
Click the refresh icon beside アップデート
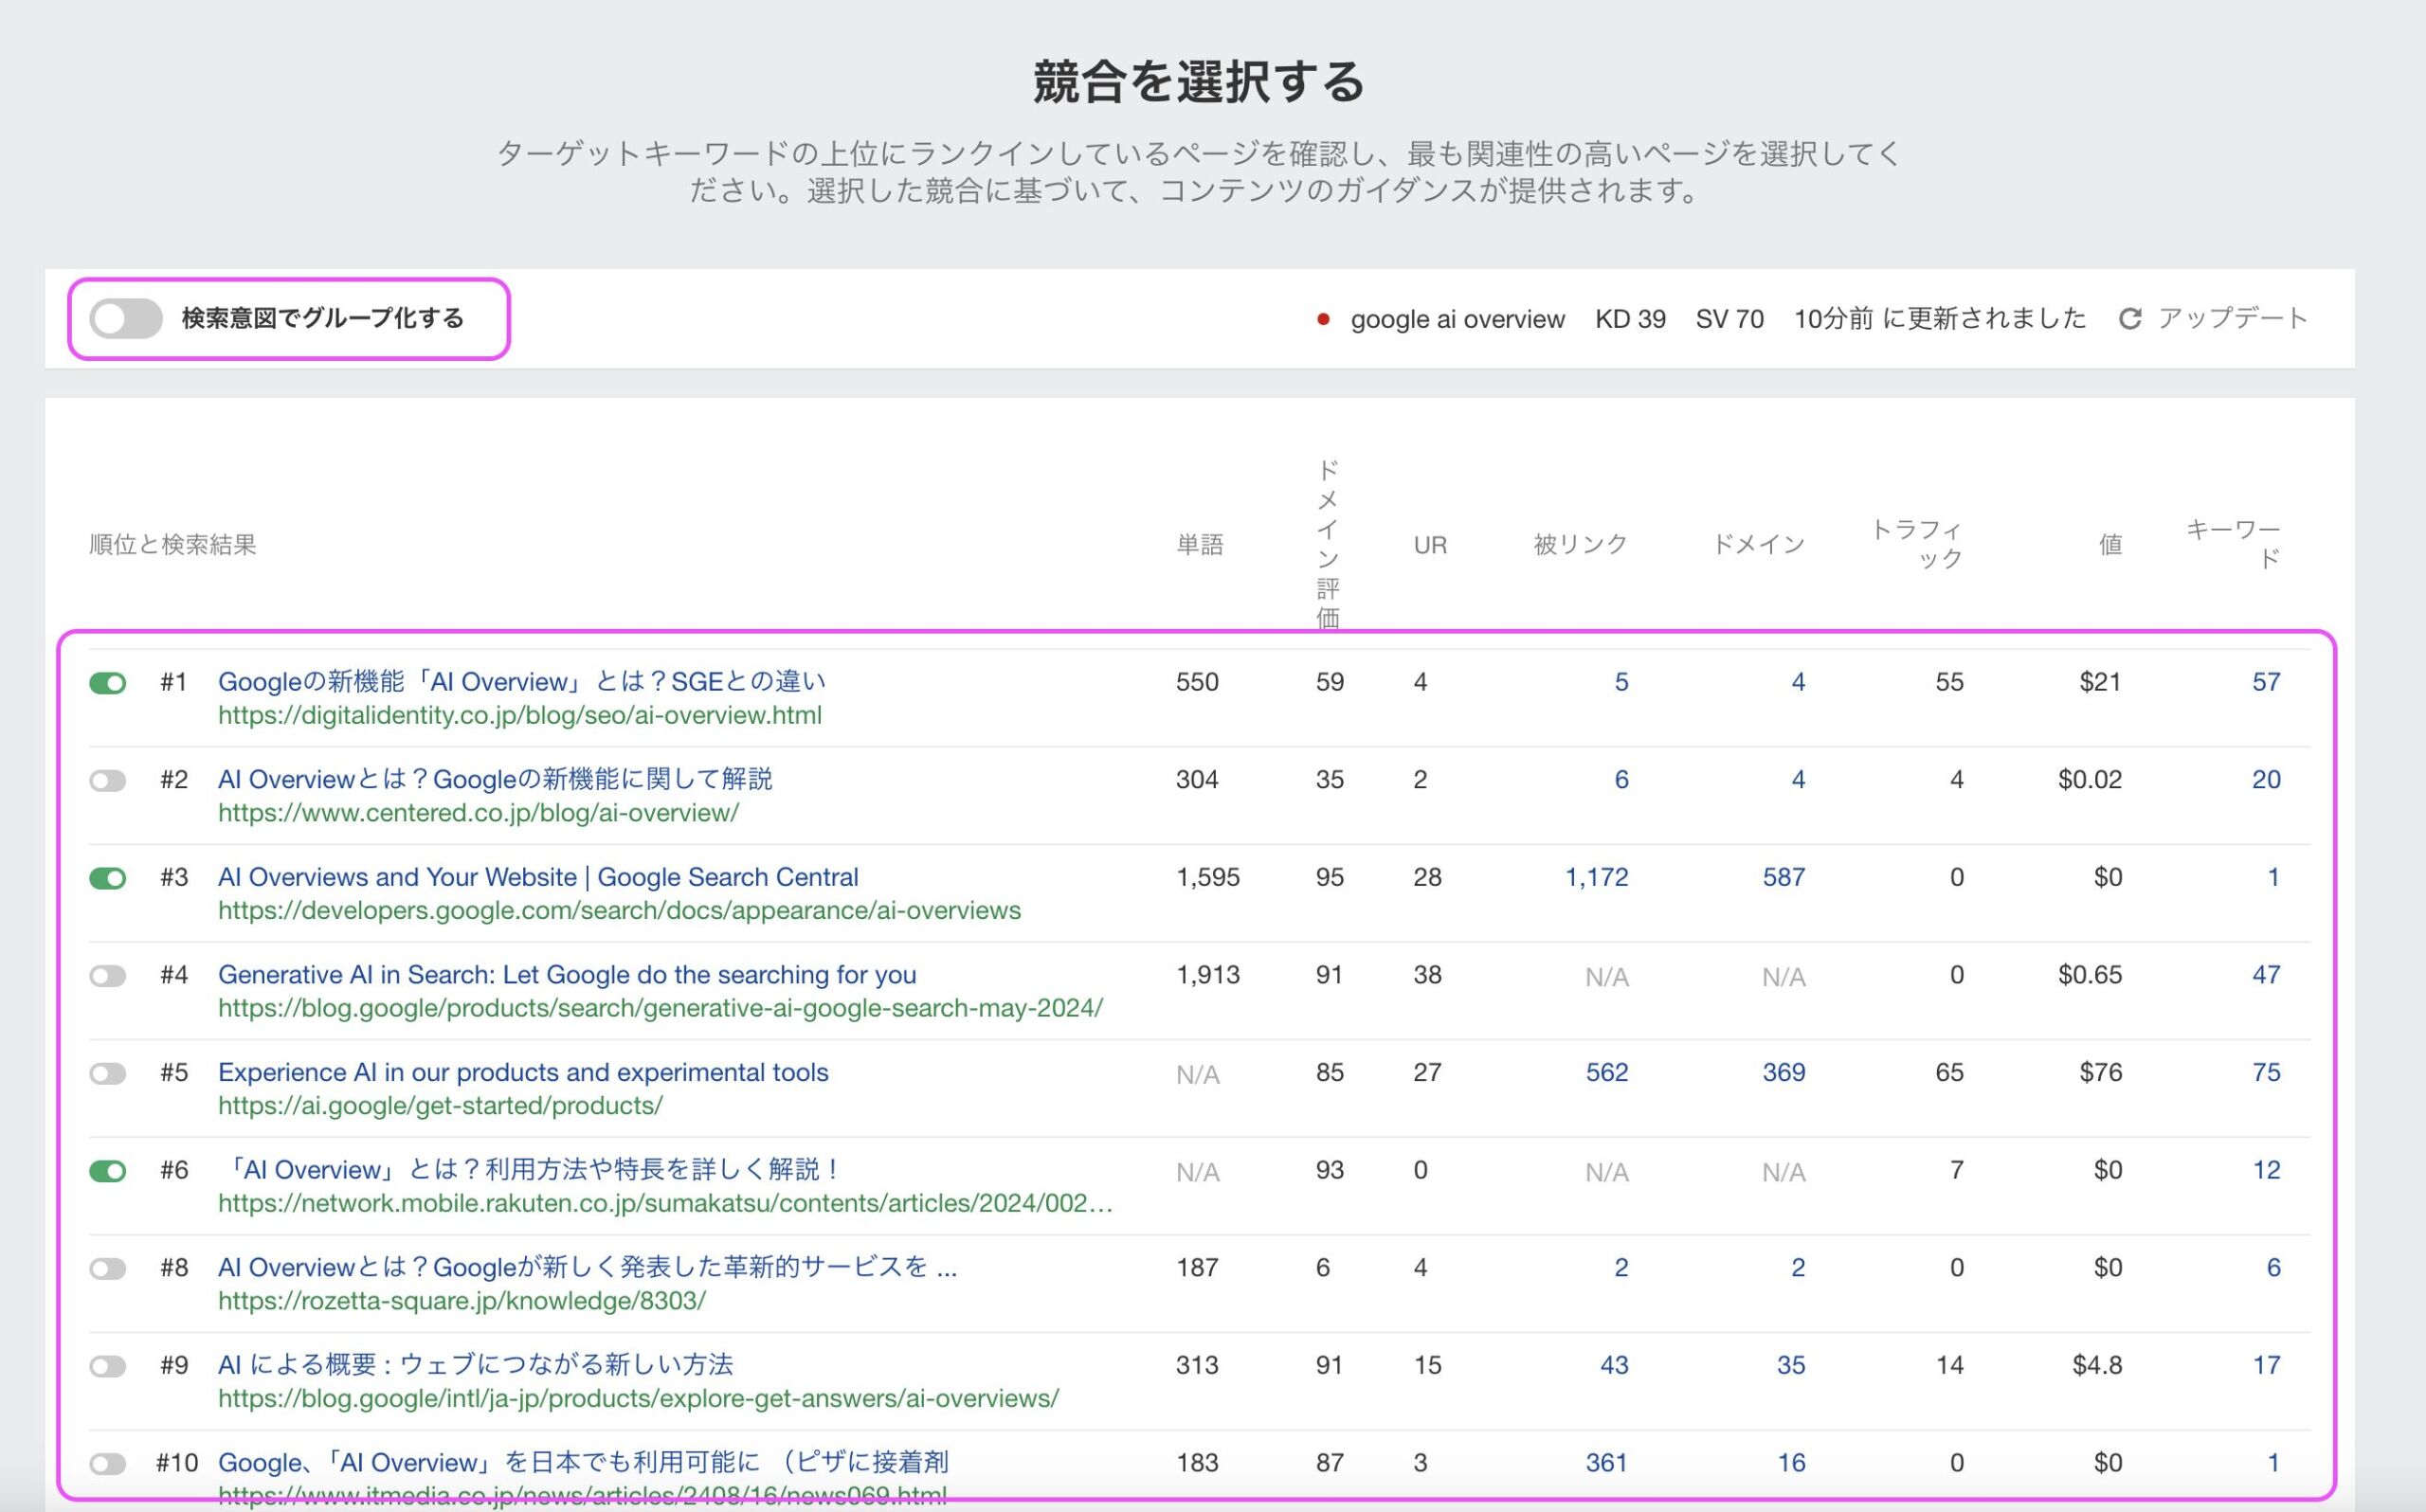(2129, 319)
